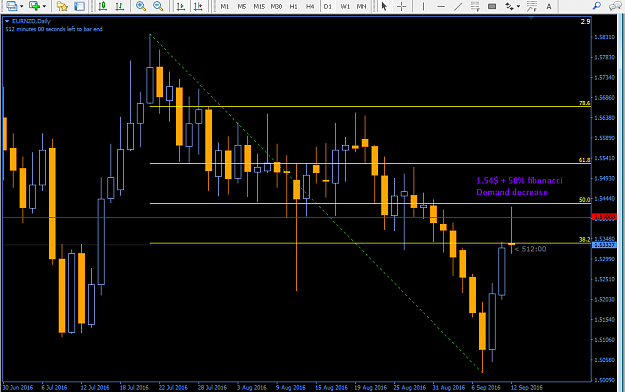Select the arrow cursor tool
Image resolution: width=625 pixels, height=392 pixels.
[384, 6]
